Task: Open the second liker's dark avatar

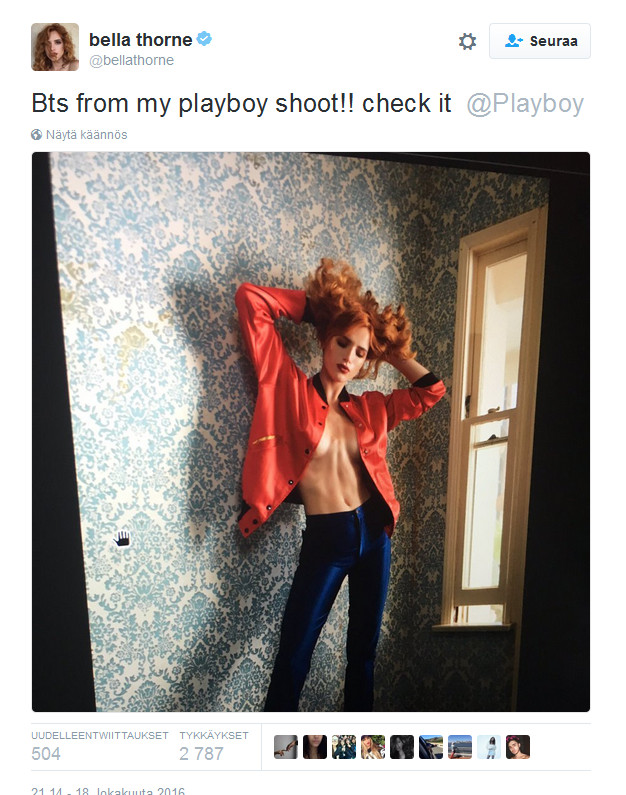Action: (315, 747)
